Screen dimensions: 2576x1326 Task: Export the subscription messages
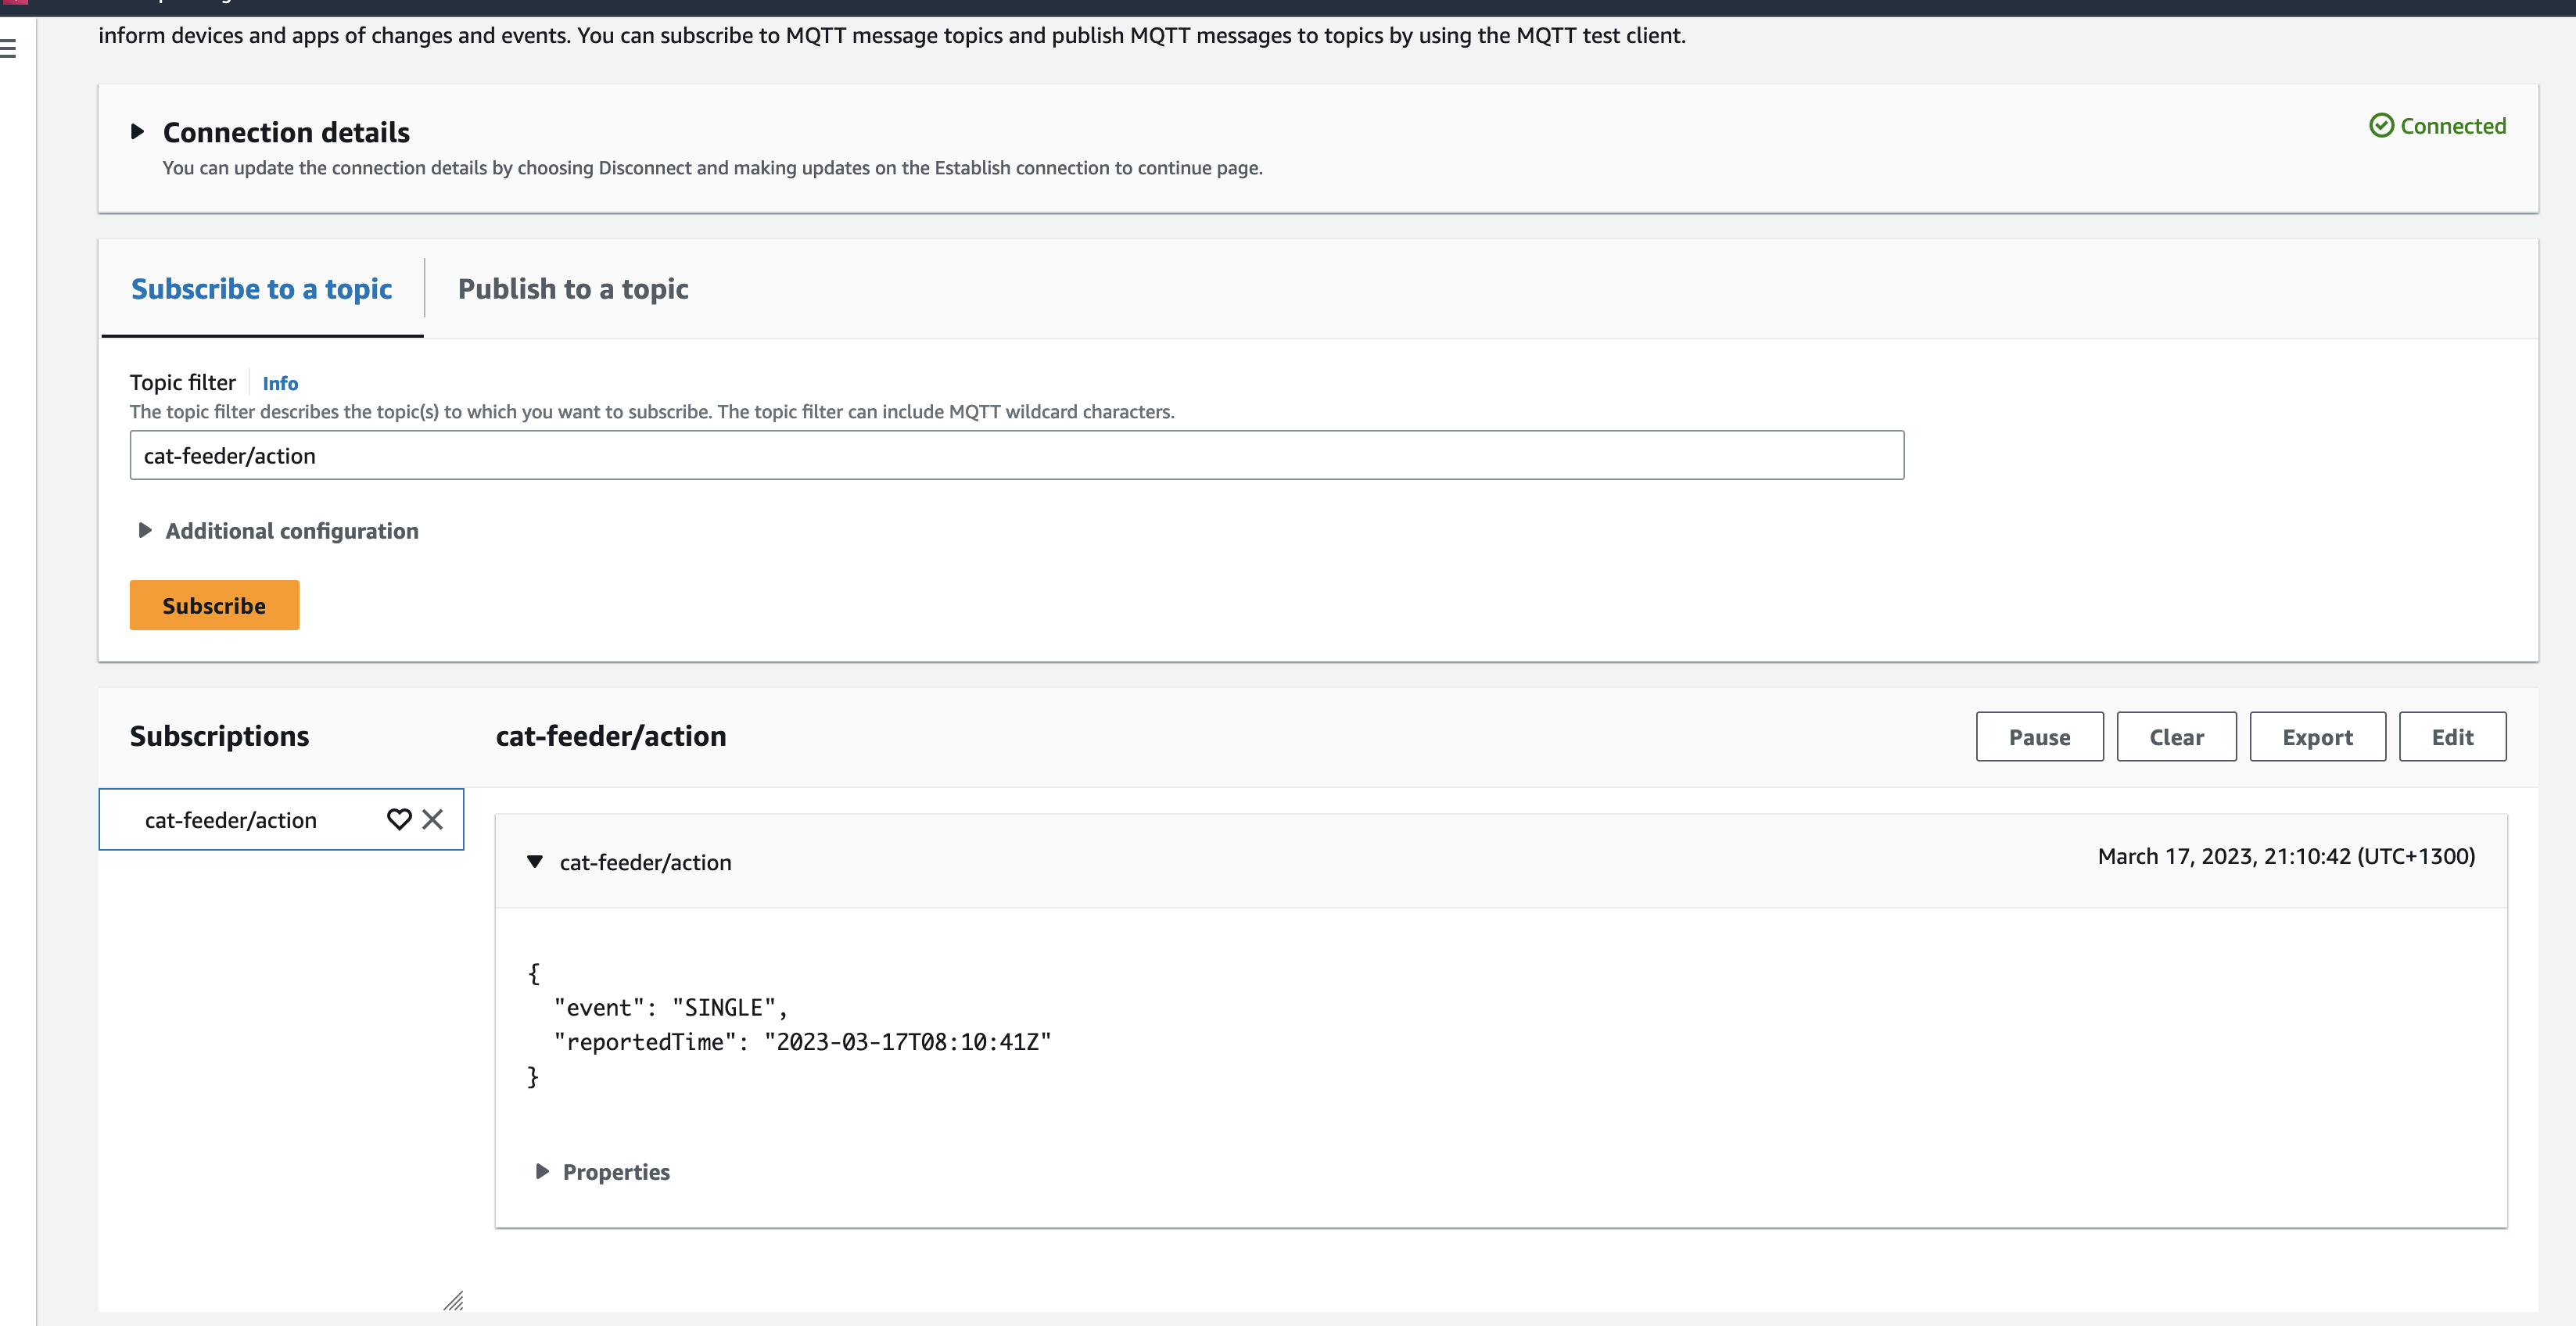point(2317,737)
